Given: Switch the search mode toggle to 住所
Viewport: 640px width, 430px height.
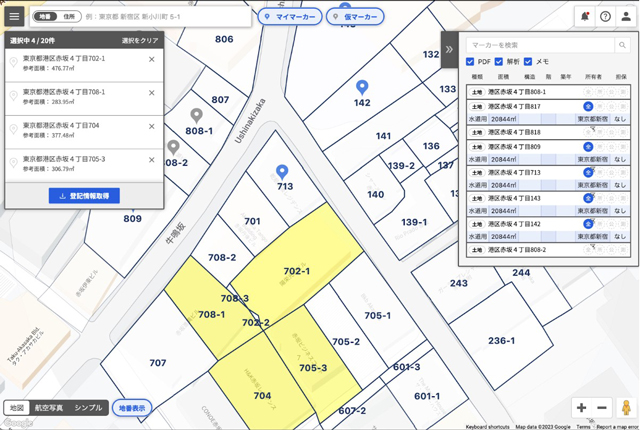Looking at the screenshot, I should pyautogui.click(x=69, y=17).
